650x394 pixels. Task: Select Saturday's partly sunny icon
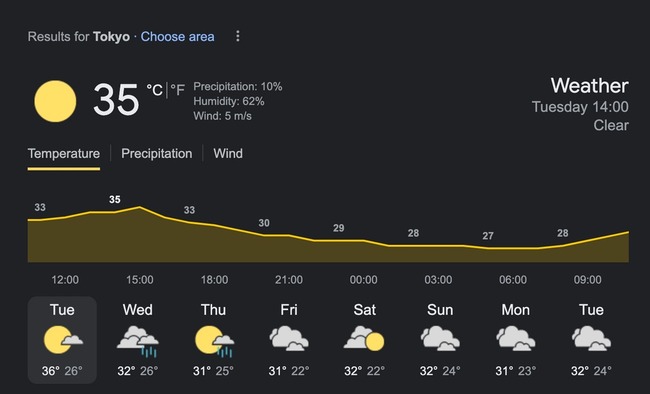point(364,338)
